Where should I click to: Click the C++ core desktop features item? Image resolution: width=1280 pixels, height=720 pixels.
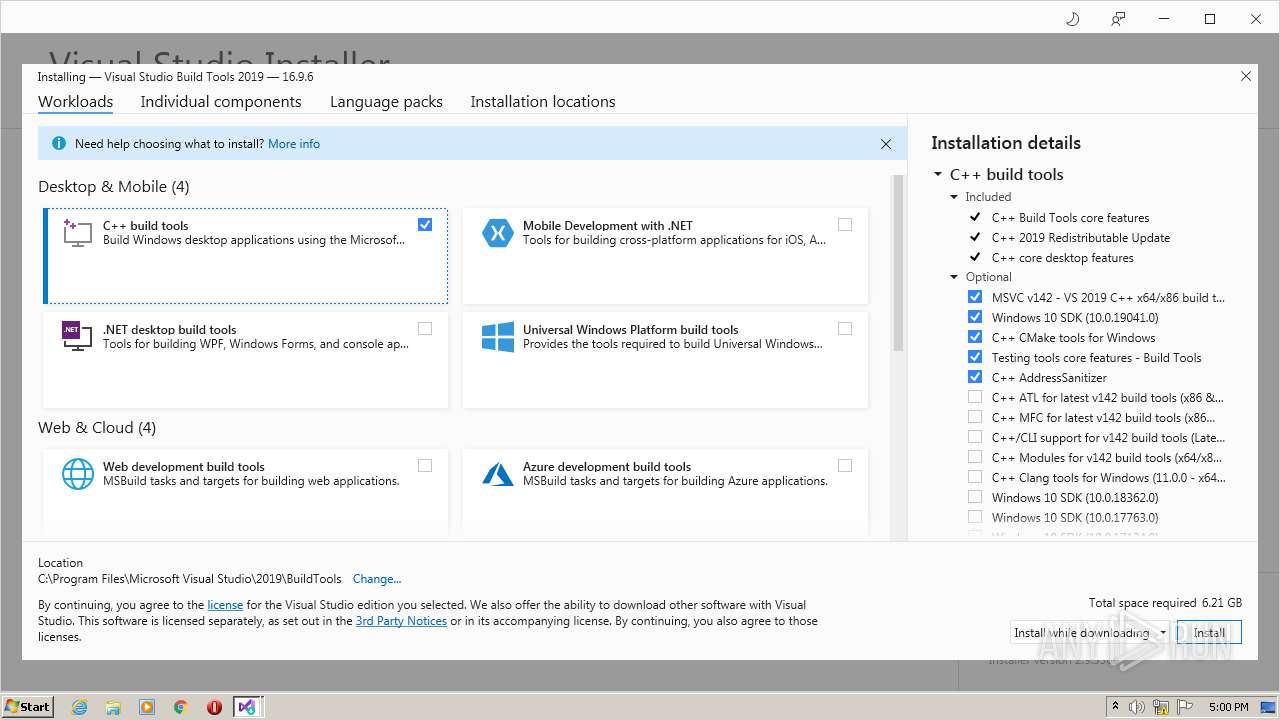pyautogui.click(x=1063, y=258)
